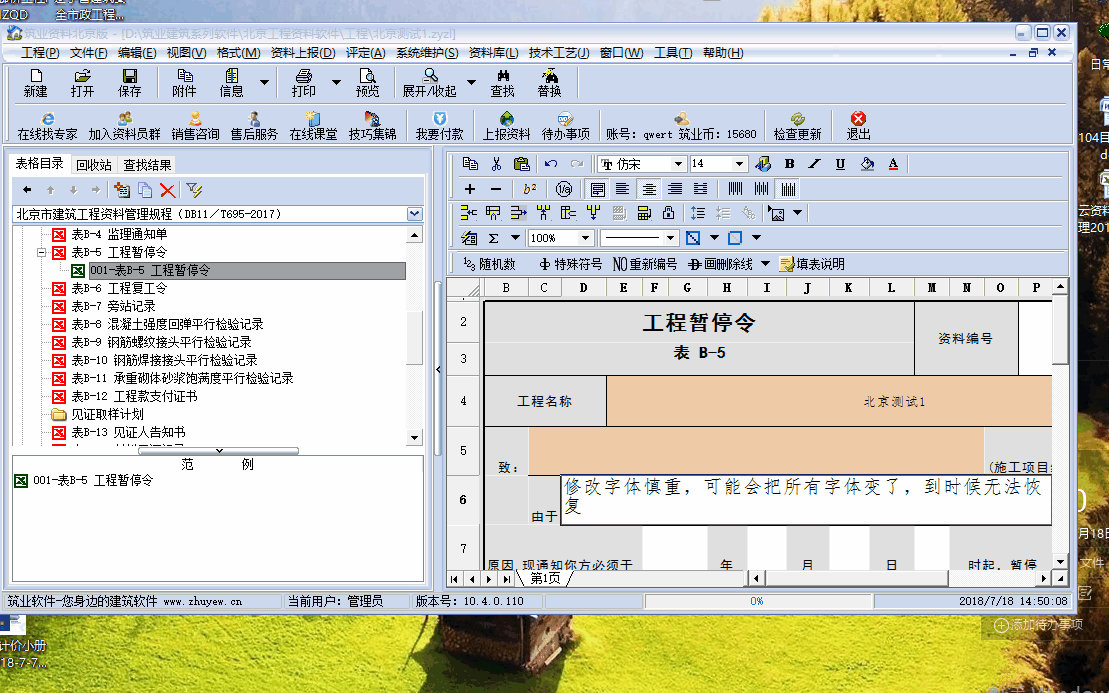Image resolution: width=1109 pixels, height=693 pixels.
Task: Click the 查找 binoculars icon
Action: (x=502, y=82)
